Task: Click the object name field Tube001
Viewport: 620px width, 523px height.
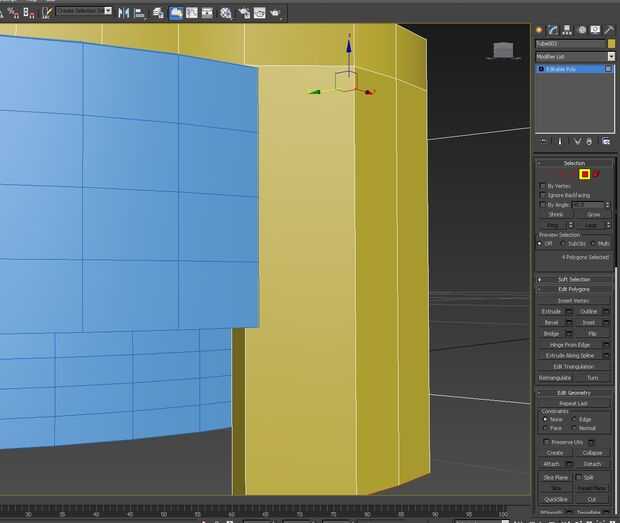Action: coord(571,43)
